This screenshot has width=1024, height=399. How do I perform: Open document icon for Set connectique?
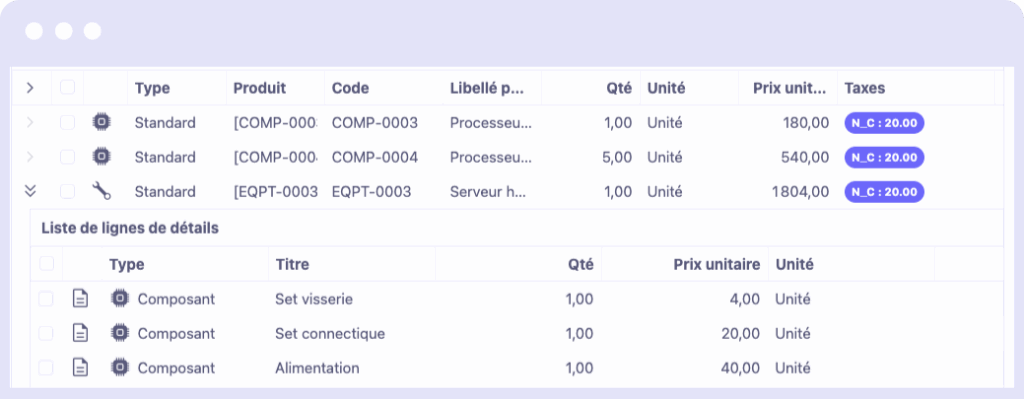(80, 334)
